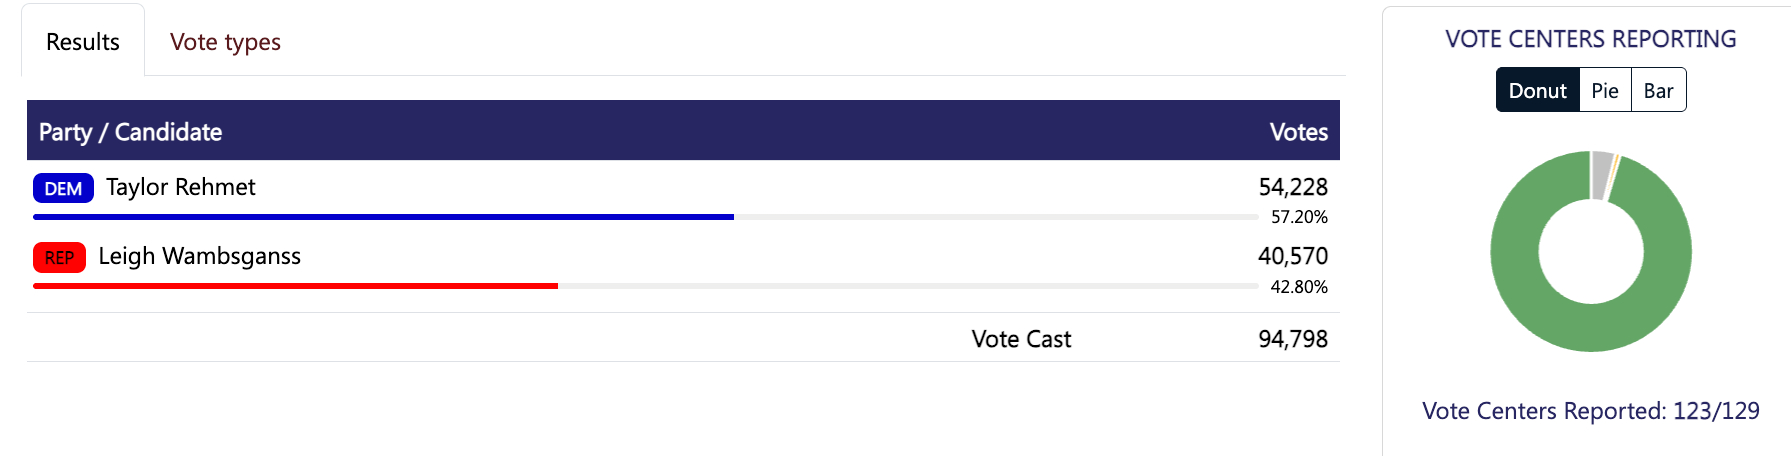Click the Votes column header
The image size is (1791, 456).
point(1298,132)
